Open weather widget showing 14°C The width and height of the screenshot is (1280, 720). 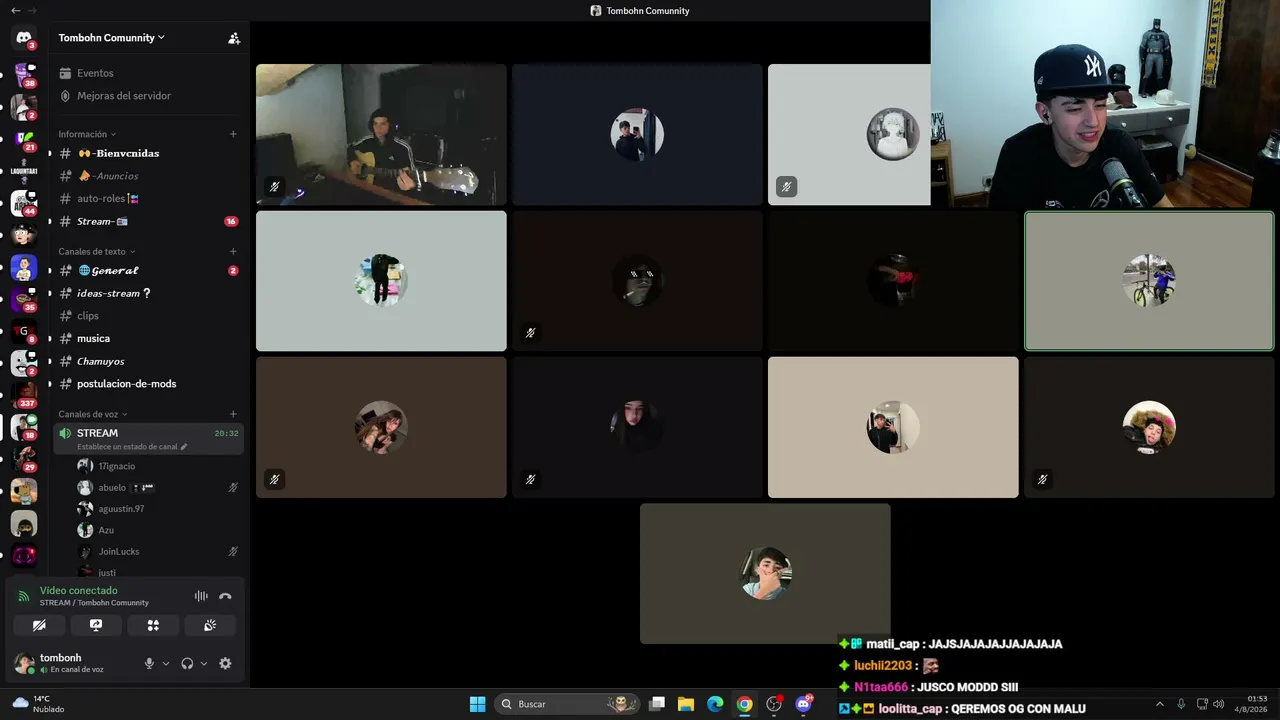point(38,704)
